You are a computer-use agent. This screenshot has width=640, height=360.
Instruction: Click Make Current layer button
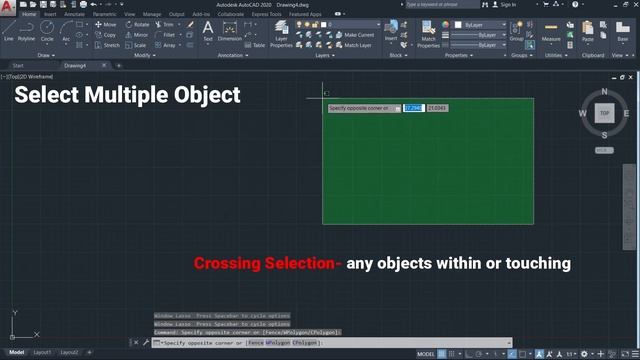coord(355,35)
